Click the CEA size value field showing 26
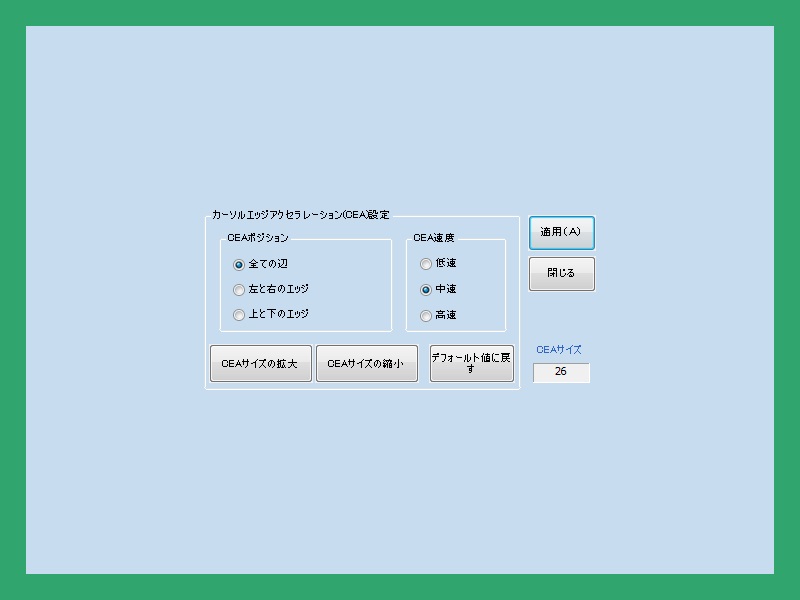This screenshot has width=800, height=600. click(x=561, y=372)
